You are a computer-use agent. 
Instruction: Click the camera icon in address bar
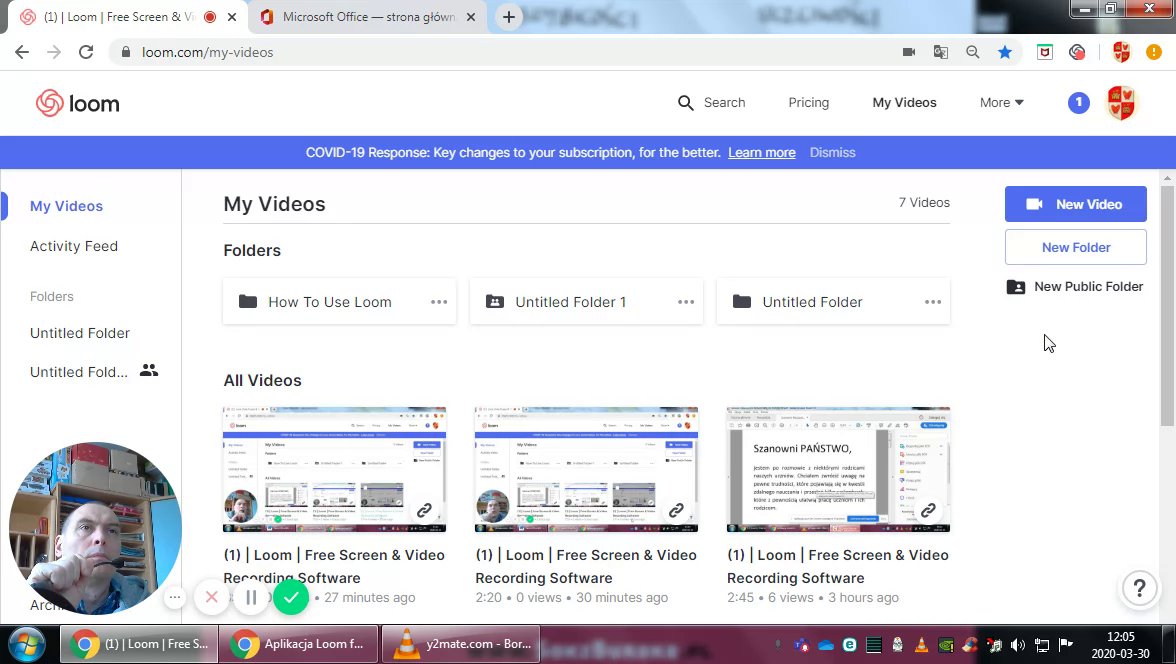click(x=908, y=52)
